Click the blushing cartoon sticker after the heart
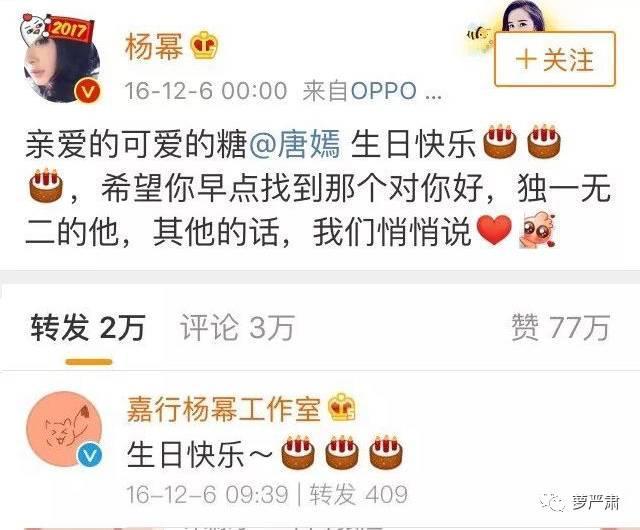This screenshot has height=530, width=640. pos(538,230)
